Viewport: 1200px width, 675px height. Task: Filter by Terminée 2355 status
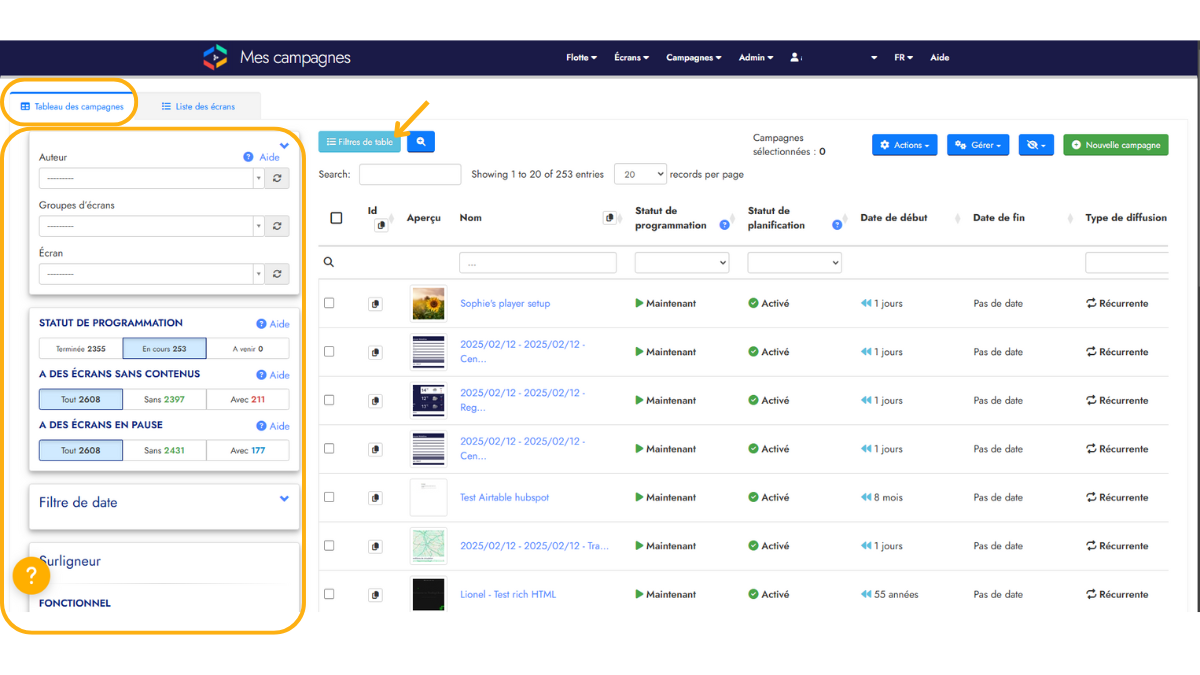point(81,349)
